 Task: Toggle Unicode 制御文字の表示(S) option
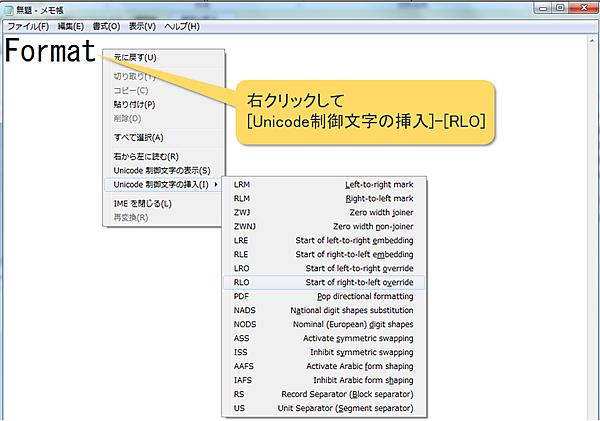pyautogui.click(x=162, y=170)
